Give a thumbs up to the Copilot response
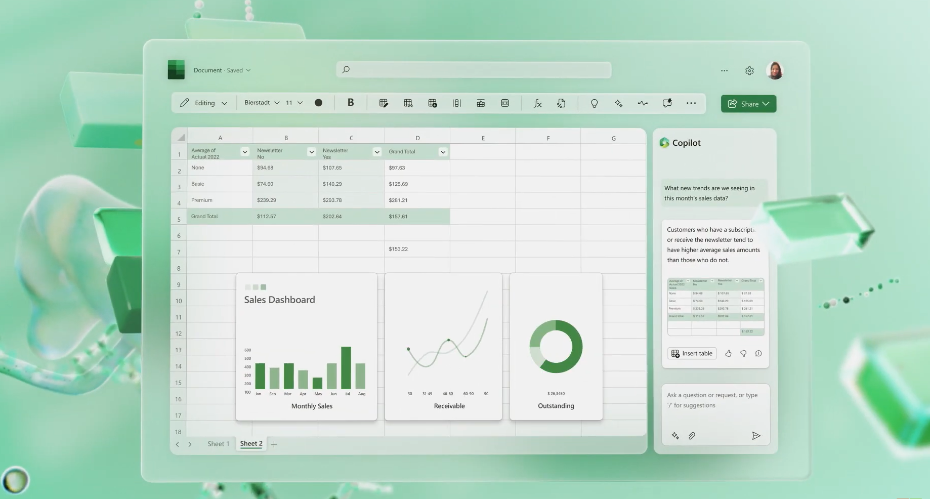Viewport: 930px width, 499px height. [x=728, y=354]
